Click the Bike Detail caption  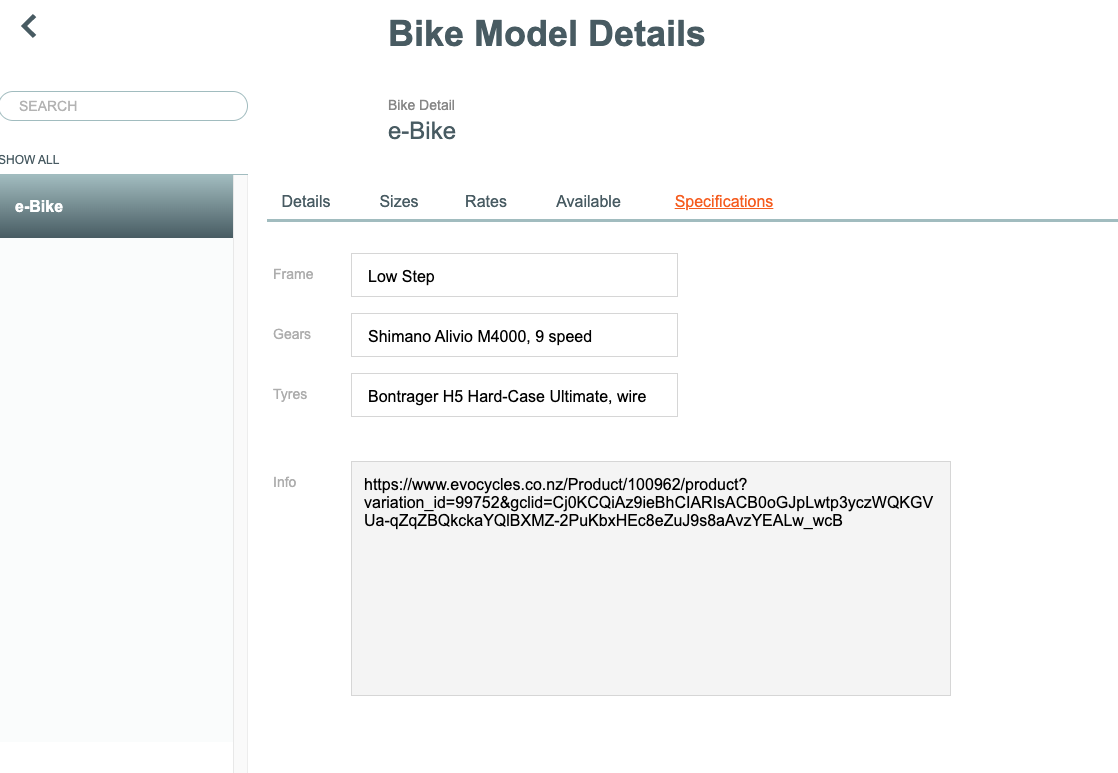(x=421, y=106)
